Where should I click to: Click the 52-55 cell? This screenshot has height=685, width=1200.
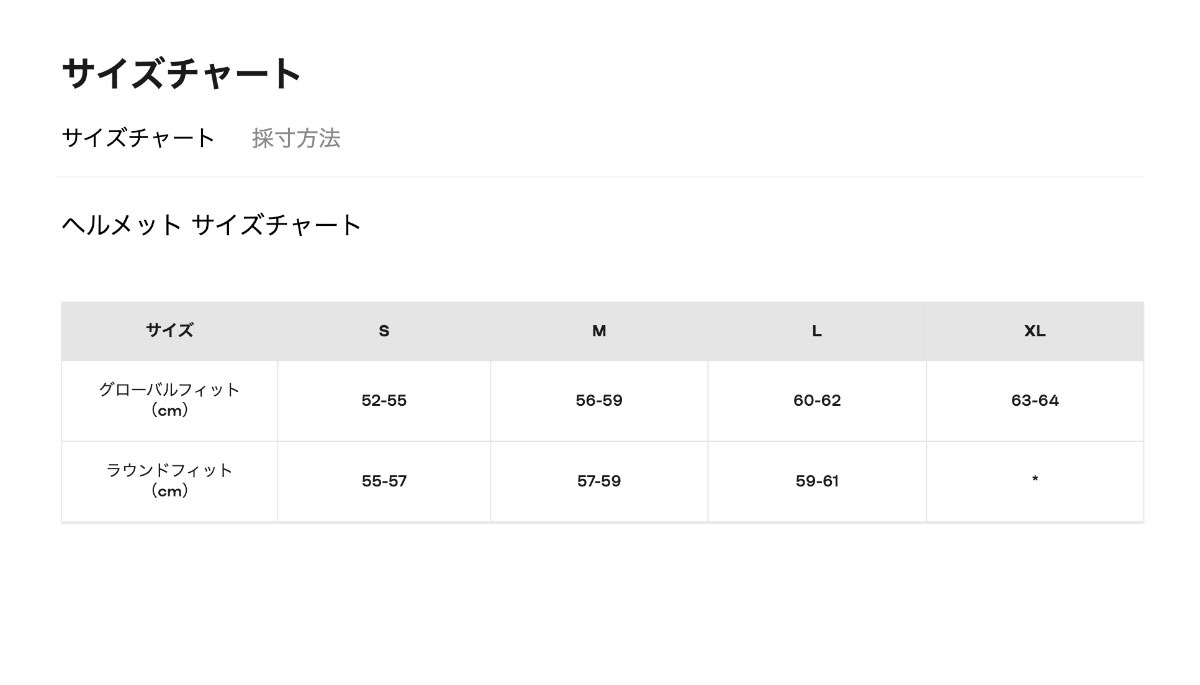click(384, 401)
